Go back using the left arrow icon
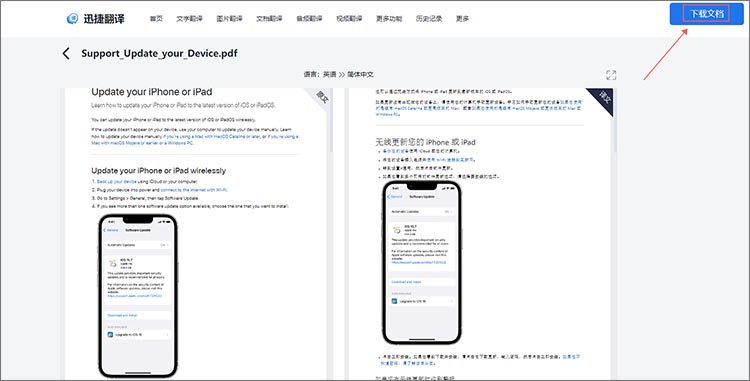Viewport: 750px width, 381px height. coord(66,54)
